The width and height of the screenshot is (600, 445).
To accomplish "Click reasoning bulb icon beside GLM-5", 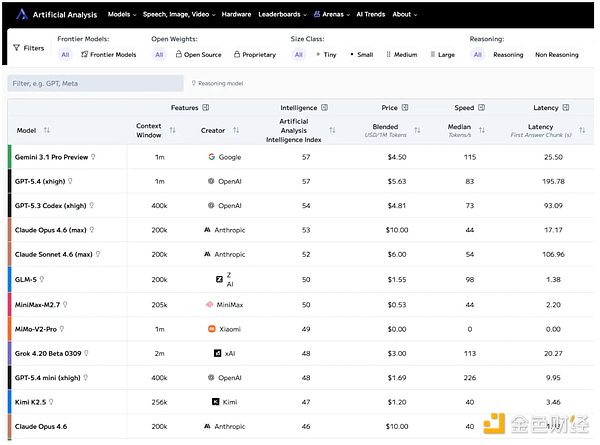I will pyautogui.click(x=42, y=280).
